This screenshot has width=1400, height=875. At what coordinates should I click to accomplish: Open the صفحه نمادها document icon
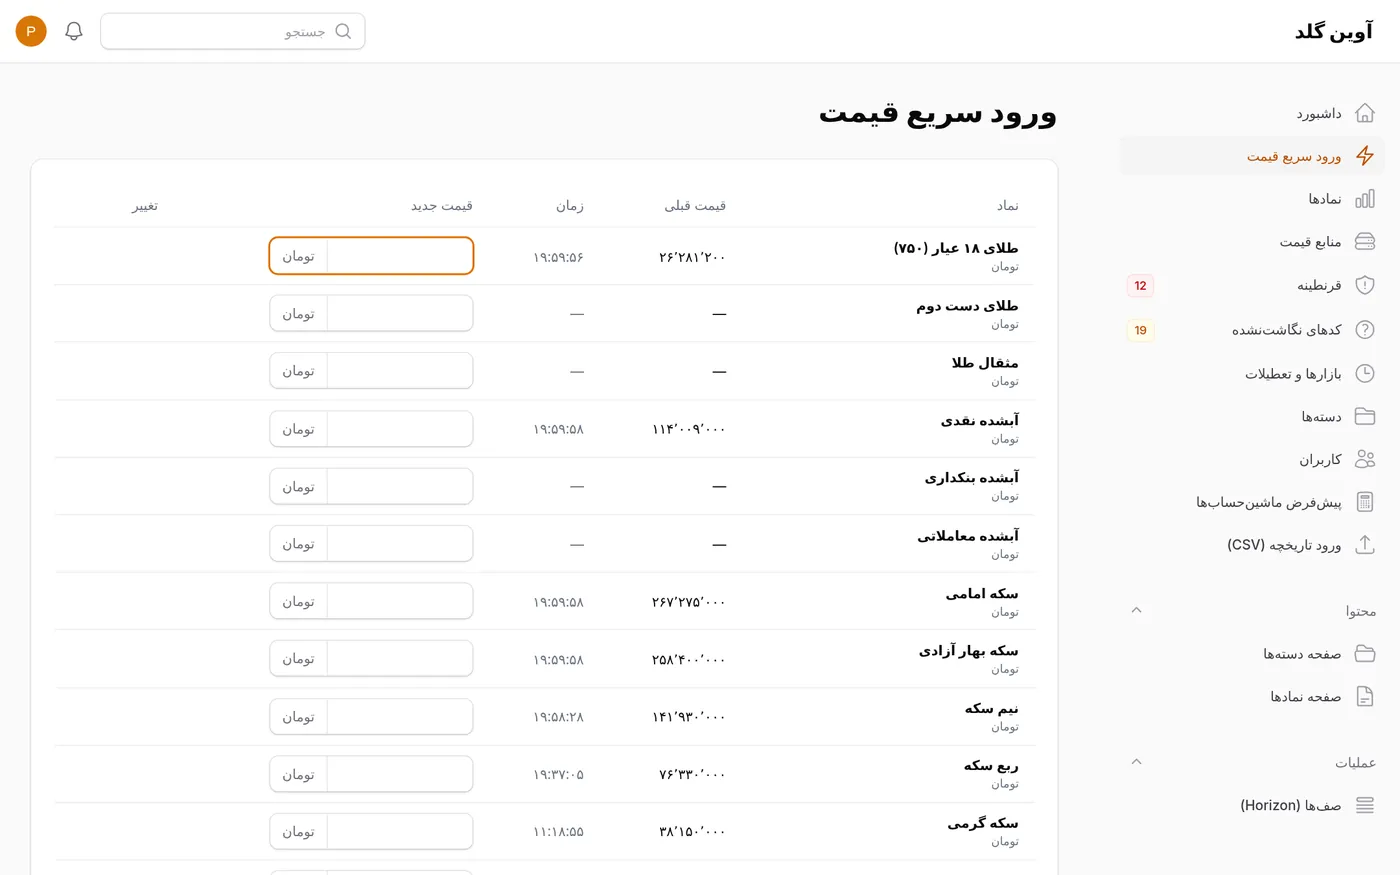[1364, 697]
